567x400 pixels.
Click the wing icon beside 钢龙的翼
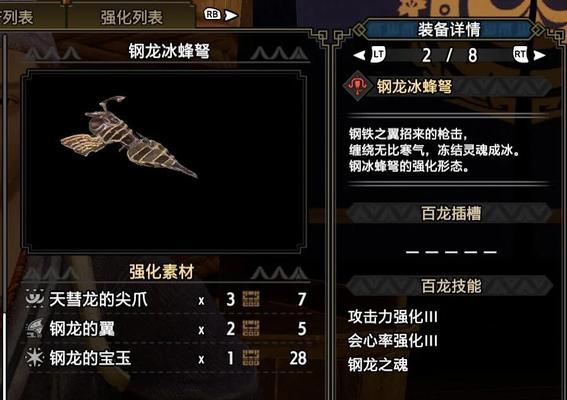click(35, 328)
